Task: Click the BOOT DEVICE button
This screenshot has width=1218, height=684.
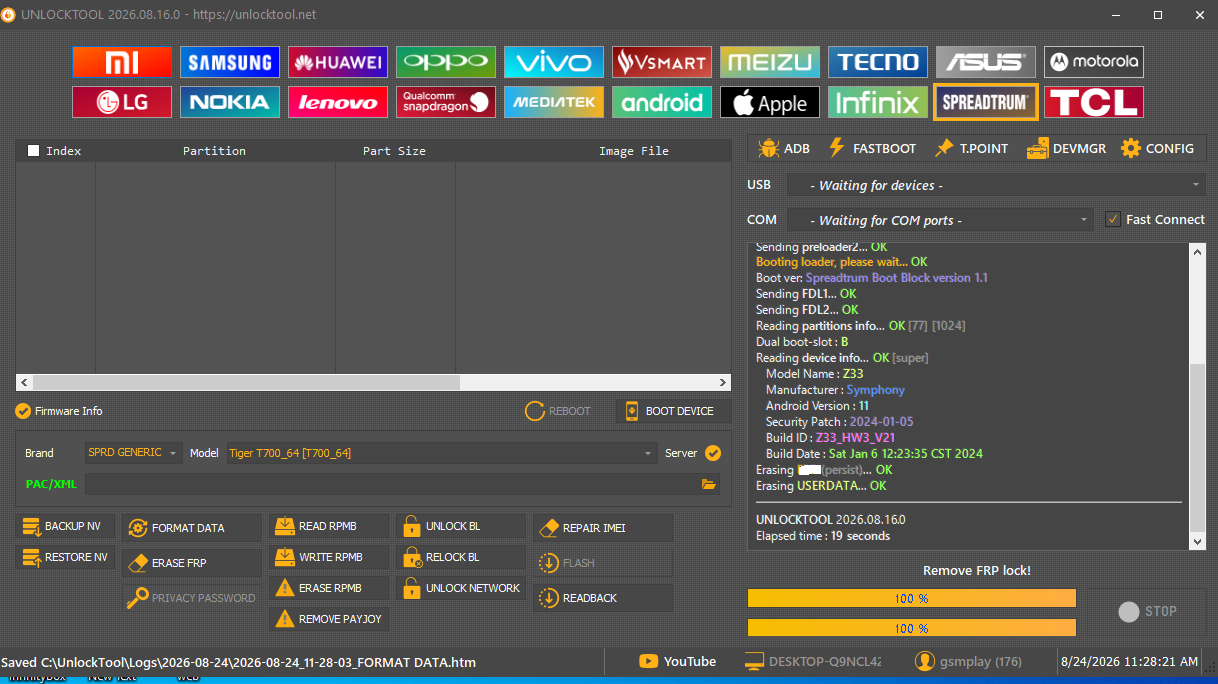Action: (x=673, y=411)
